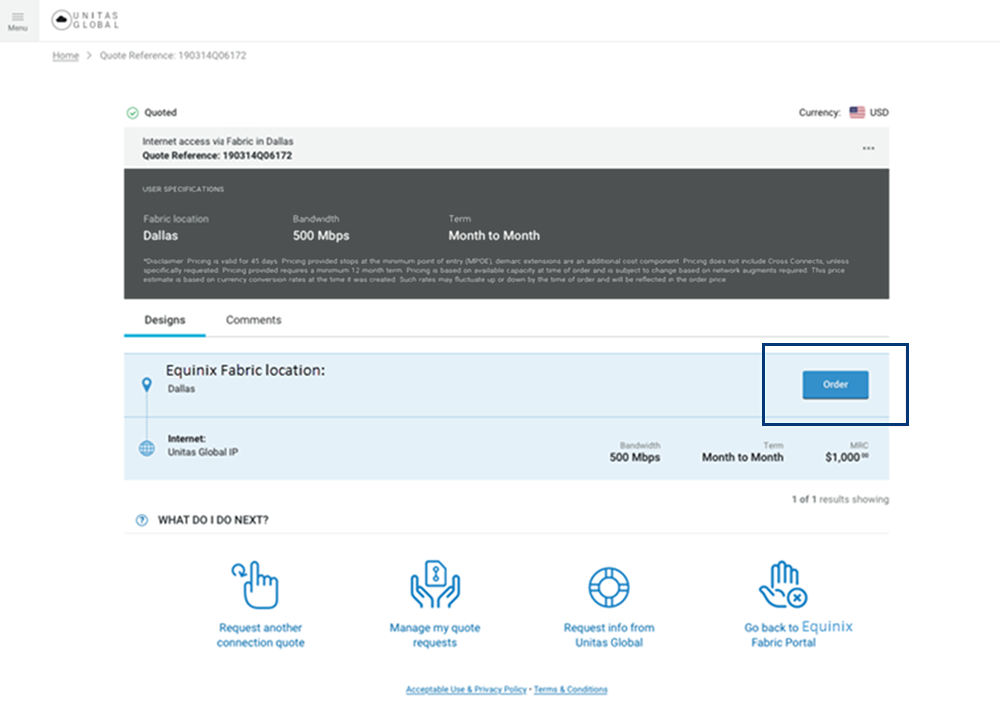Click the Dallas value under Fabric location
Image resolution: width=1000 pixels, height=717 pixels.
[160, 235]
